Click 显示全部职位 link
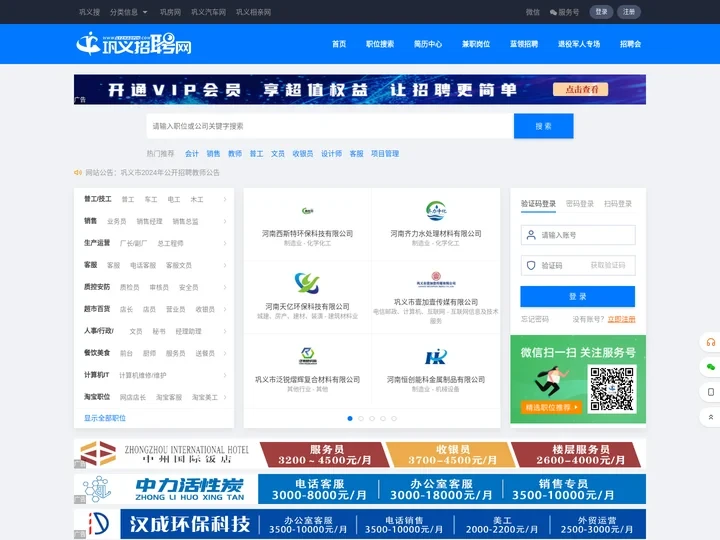Image resolution: width=720 pixels, height=540 pixels. click(105, 418)
